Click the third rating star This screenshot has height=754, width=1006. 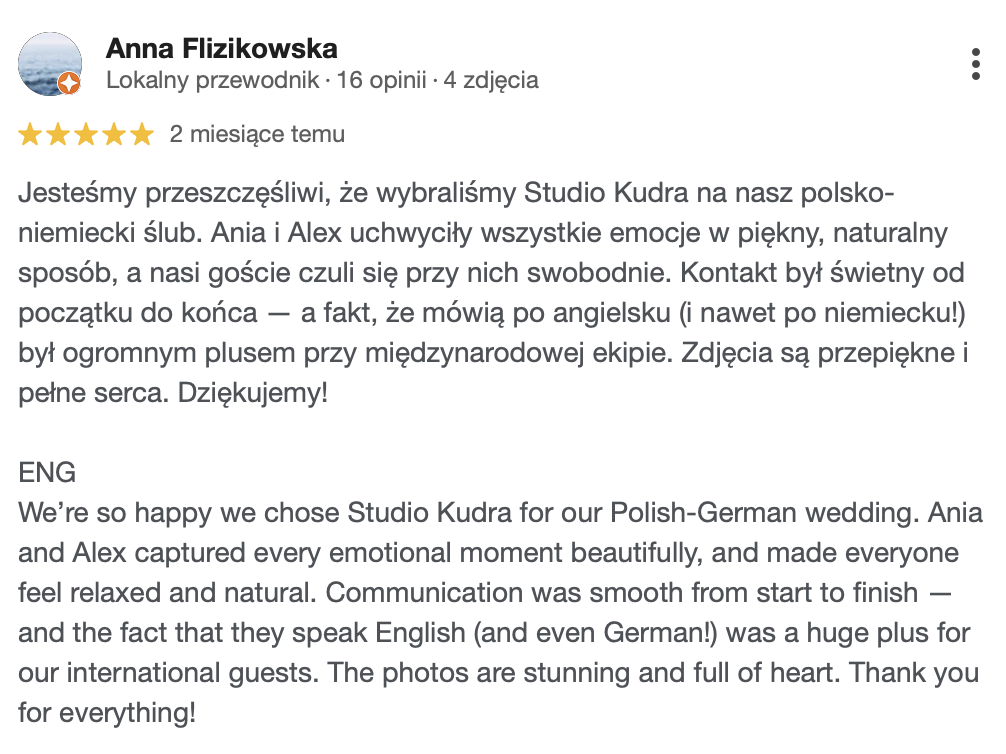click(x=86, y=134)
